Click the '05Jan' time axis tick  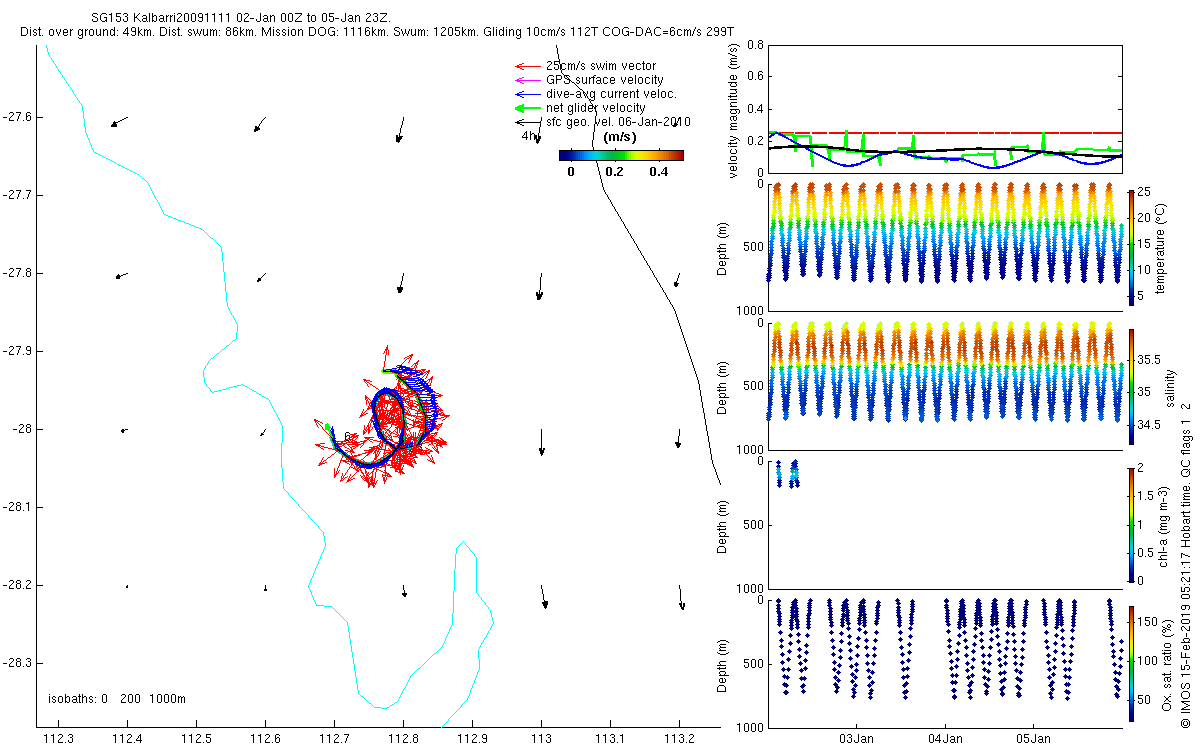pyautogui.click(x=1033, y=740)
